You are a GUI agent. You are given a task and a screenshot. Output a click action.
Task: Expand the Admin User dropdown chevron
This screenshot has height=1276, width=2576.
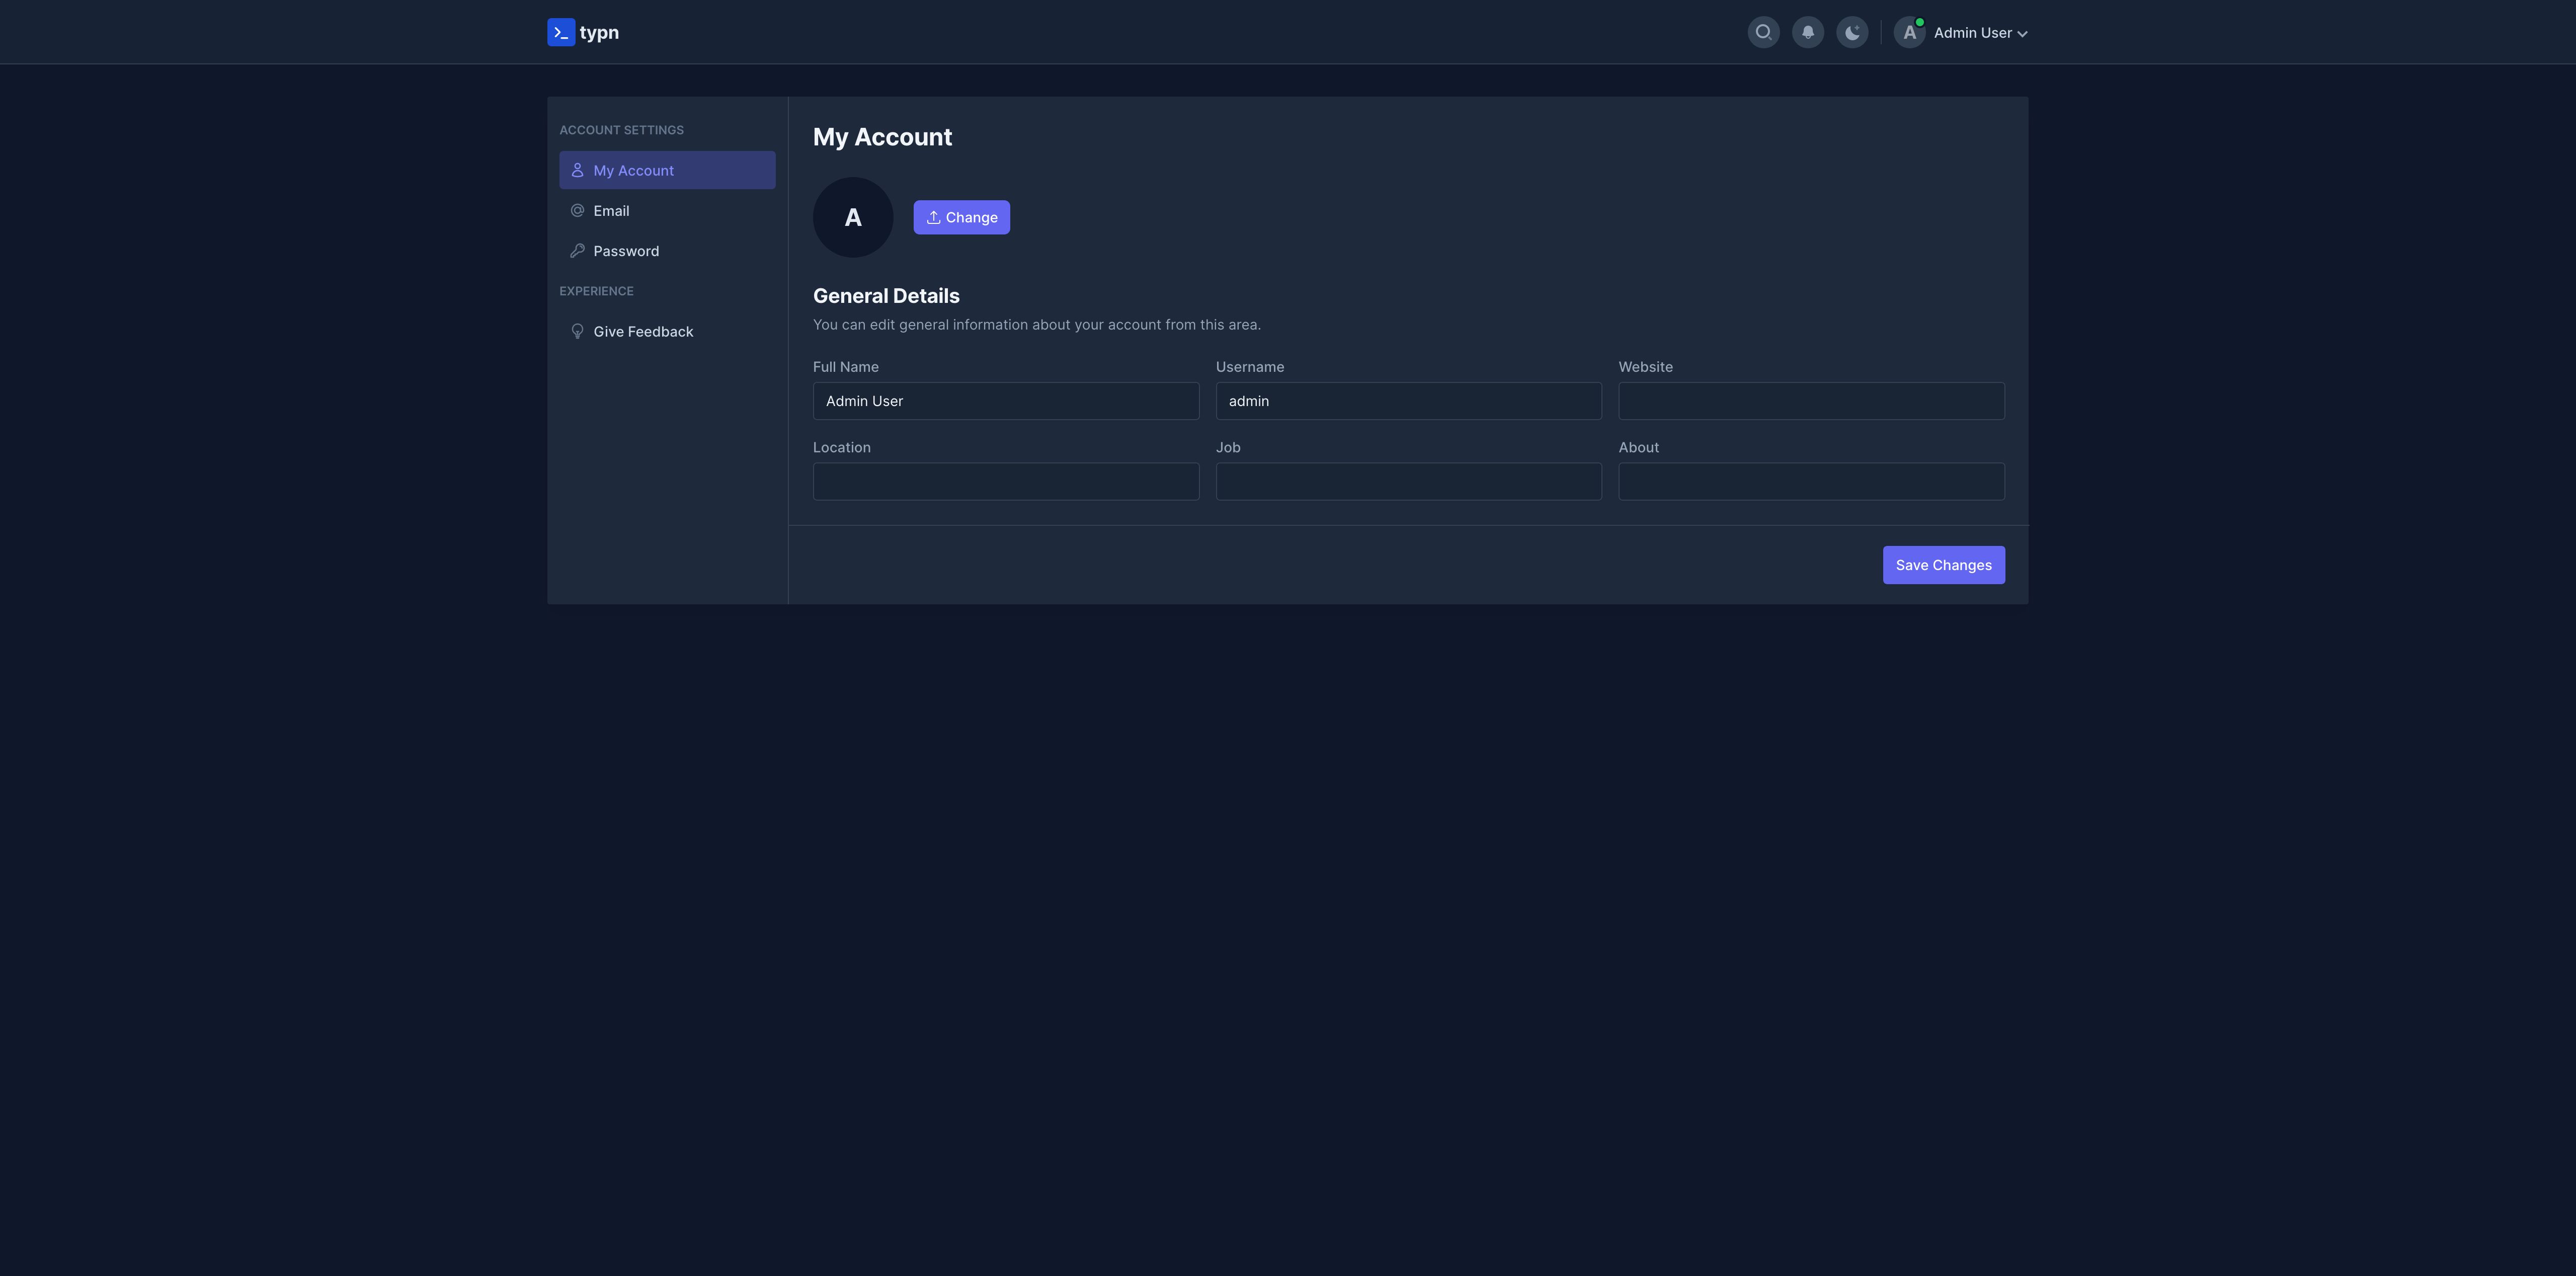[2022, 34]
